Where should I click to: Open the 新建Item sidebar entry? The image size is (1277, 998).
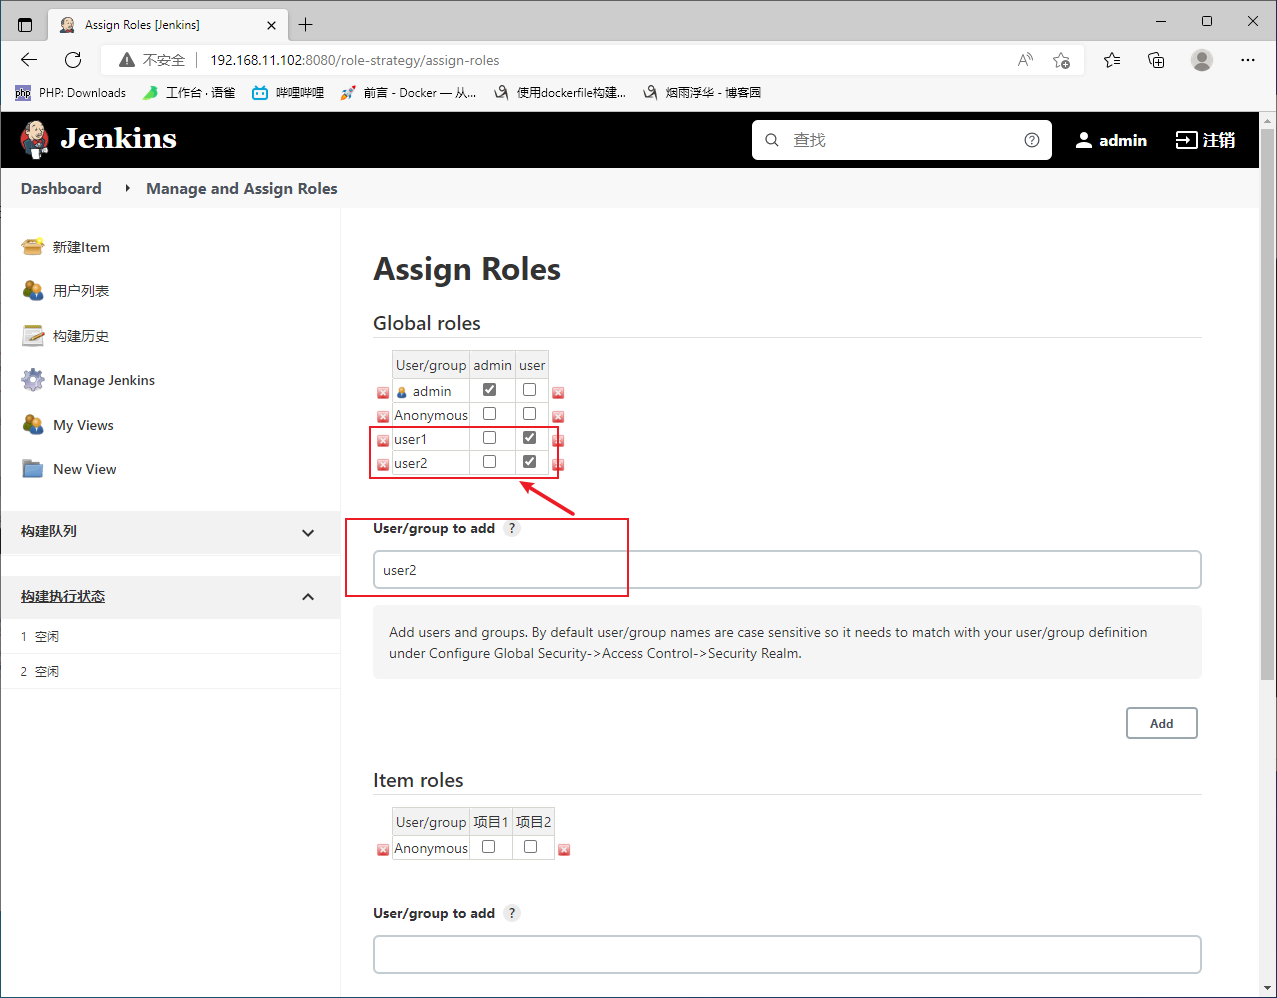point(66,247)
